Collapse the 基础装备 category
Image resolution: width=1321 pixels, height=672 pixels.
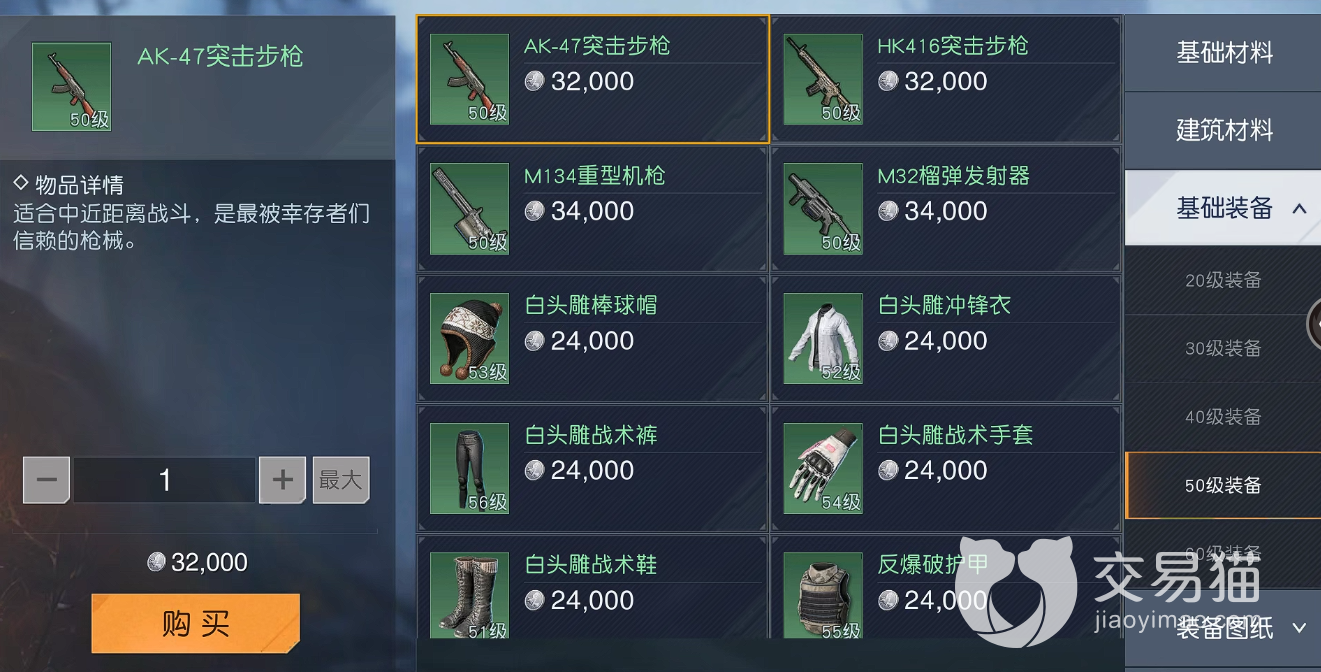(1298, 208)
